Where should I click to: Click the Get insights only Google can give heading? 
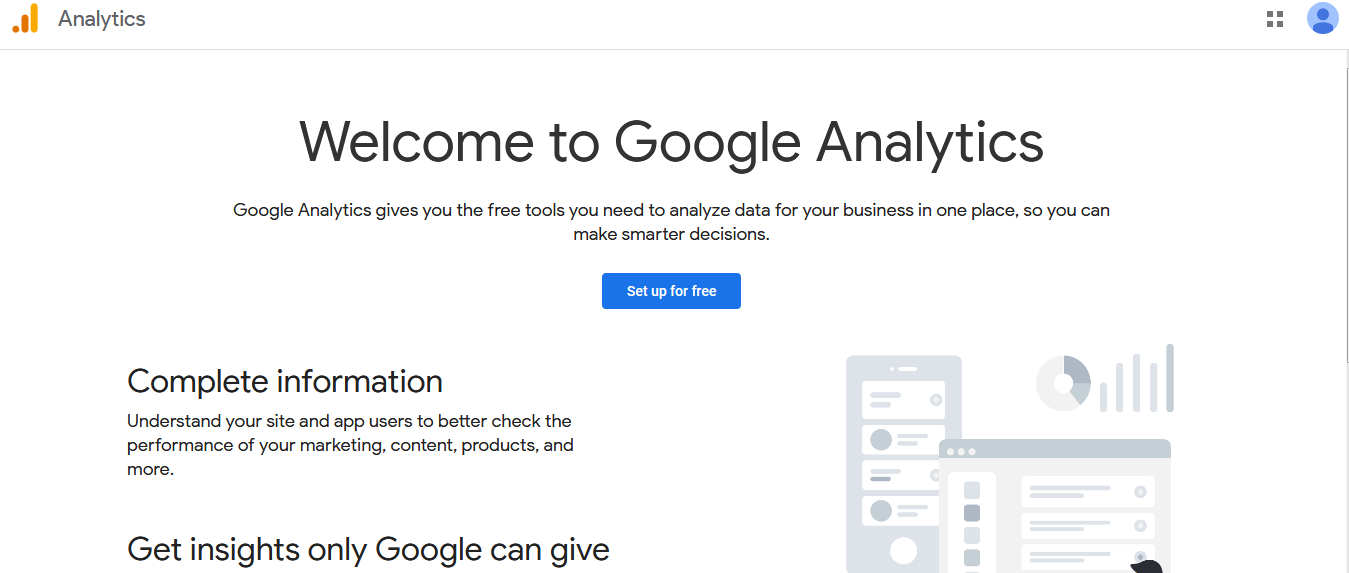(368, 549)
